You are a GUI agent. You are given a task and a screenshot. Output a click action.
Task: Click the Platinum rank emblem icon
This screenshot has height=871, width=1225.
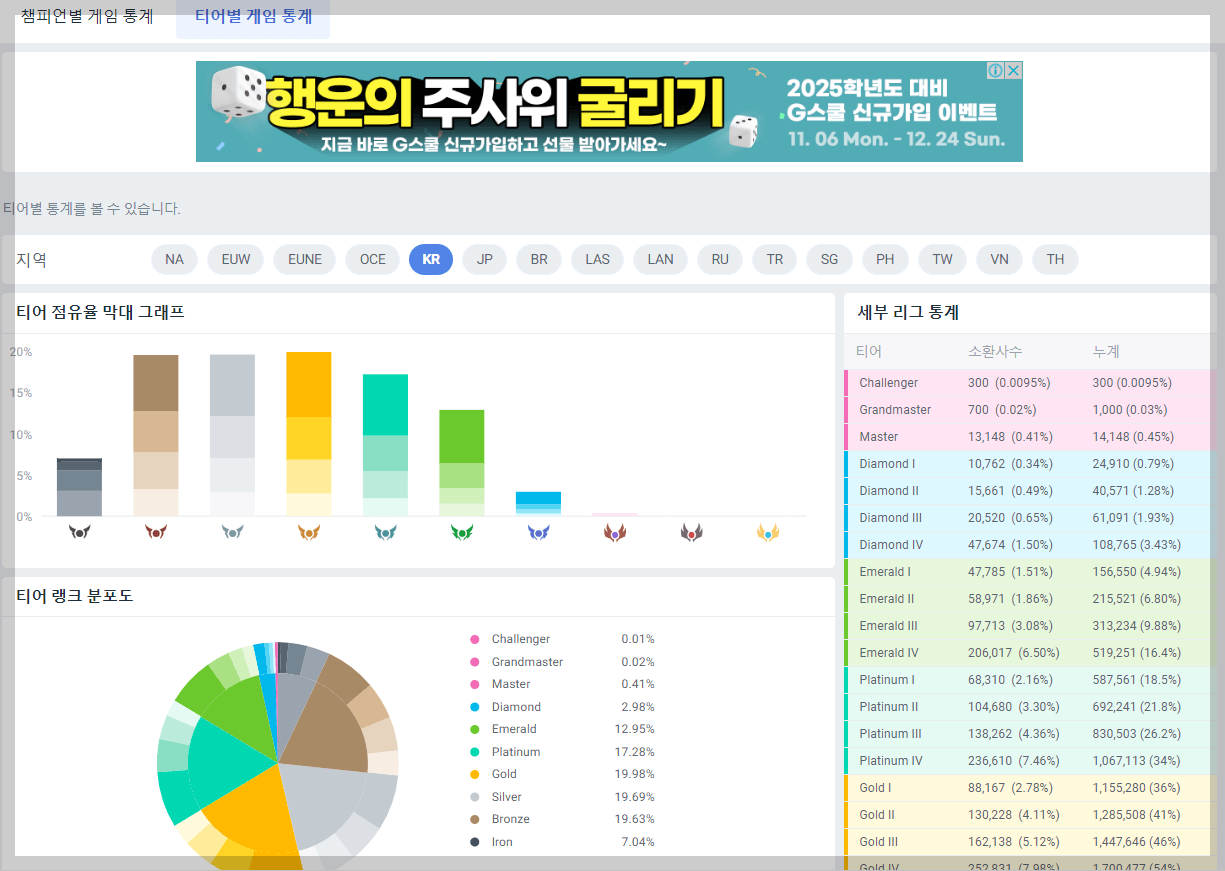coord(385,532)
